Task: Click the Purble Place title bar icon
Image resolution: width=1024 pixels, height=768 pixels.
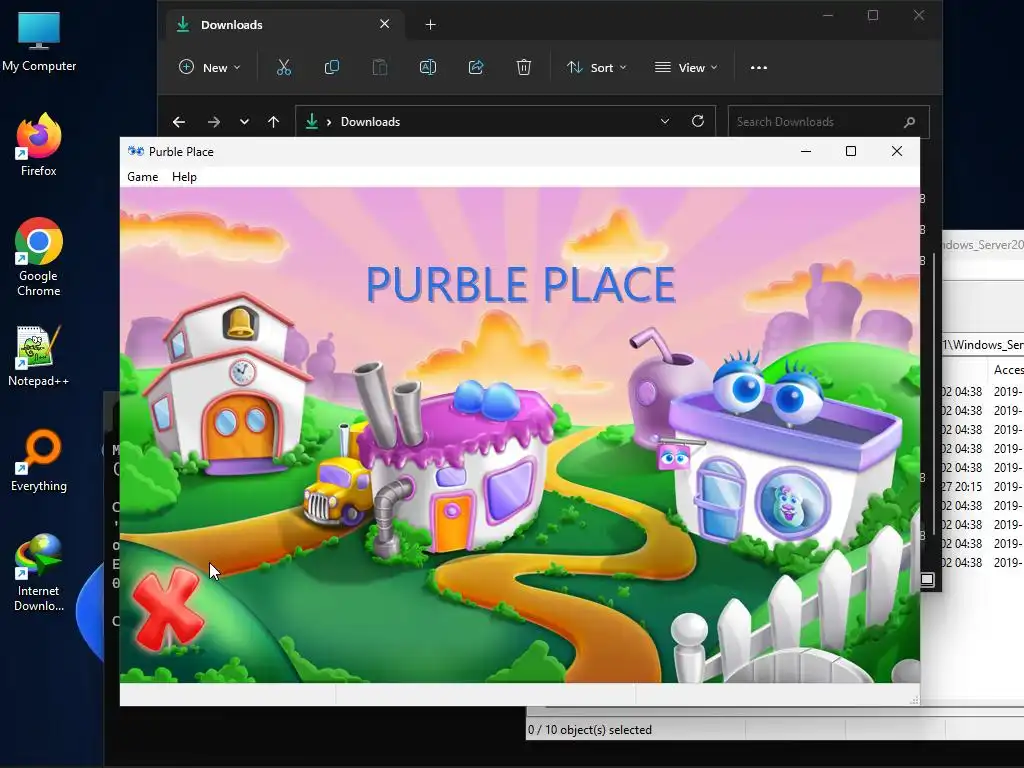Action: coord(136,152)
